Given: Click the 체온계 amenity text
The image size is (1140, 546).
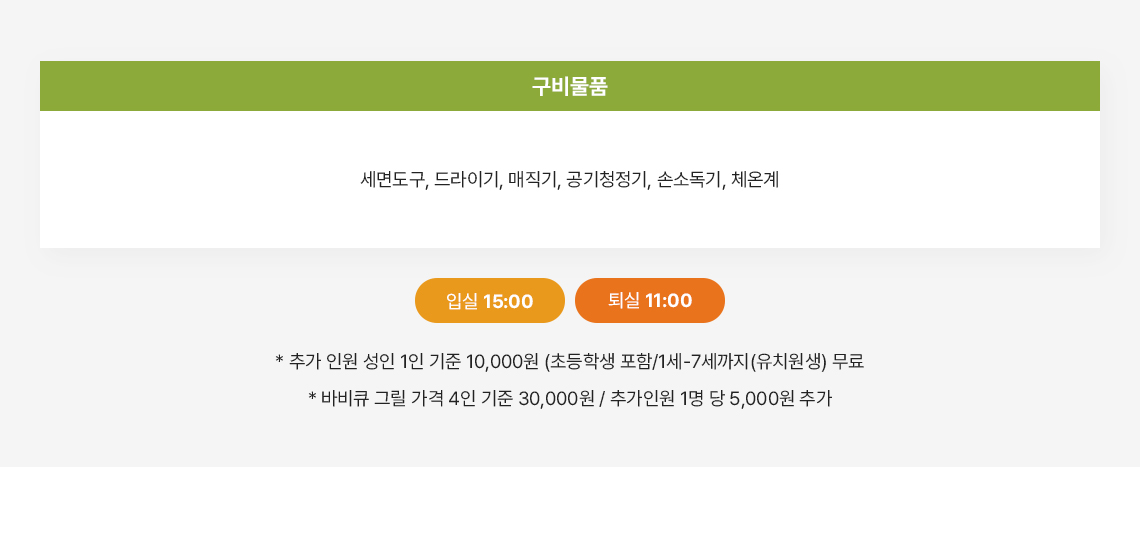Looking at the screenshot, I should click(755, 180).
